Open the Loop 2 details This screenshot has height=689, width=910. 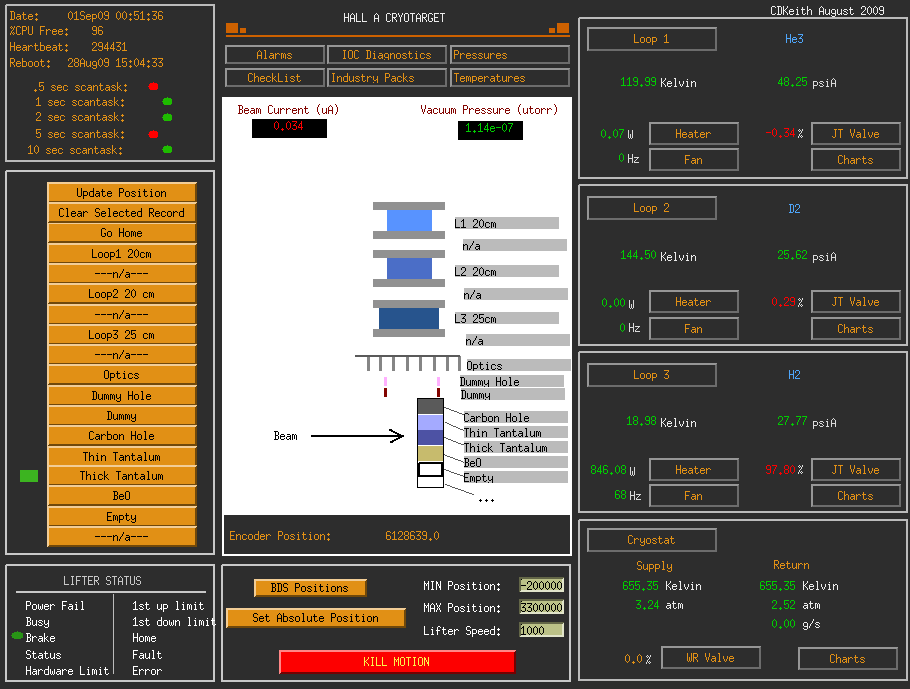[652, 208]
